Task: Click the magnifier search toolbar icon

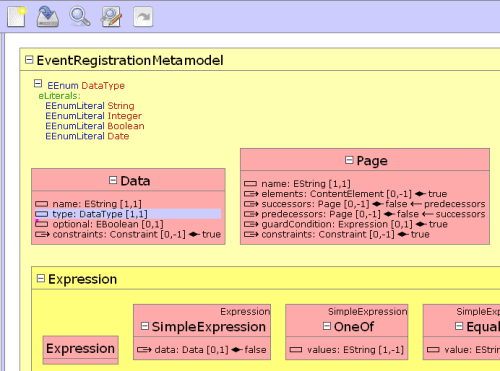Action: 79,17
